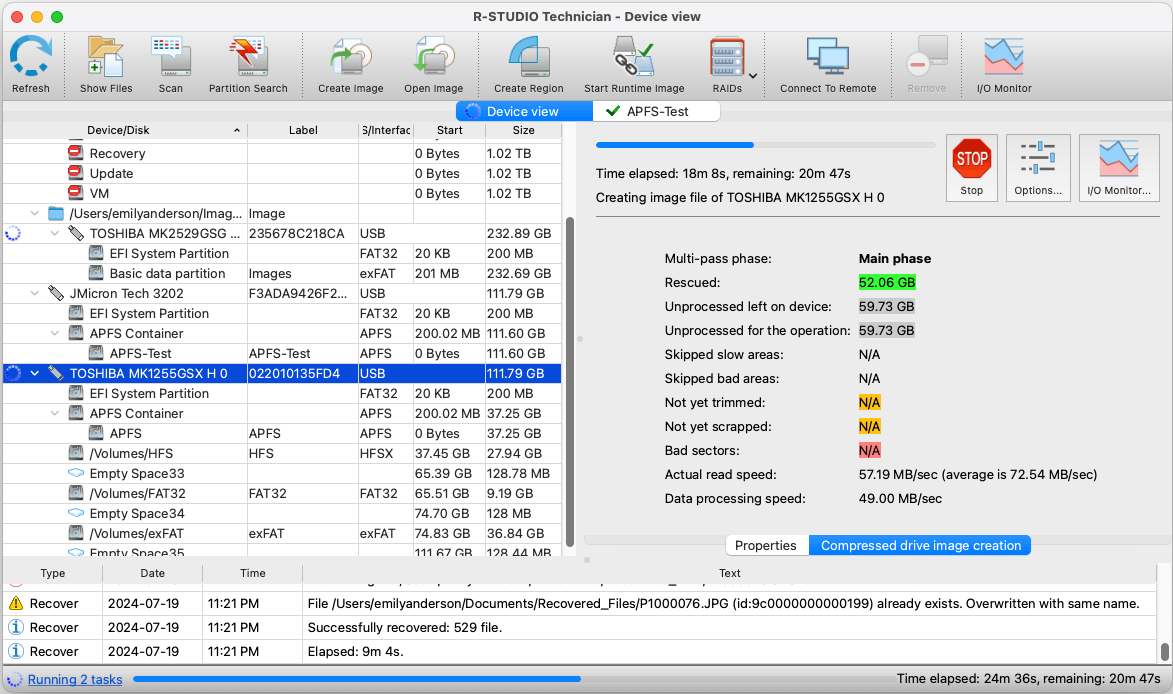
Task: Click the Basic data partition icon
Action: 96,273
